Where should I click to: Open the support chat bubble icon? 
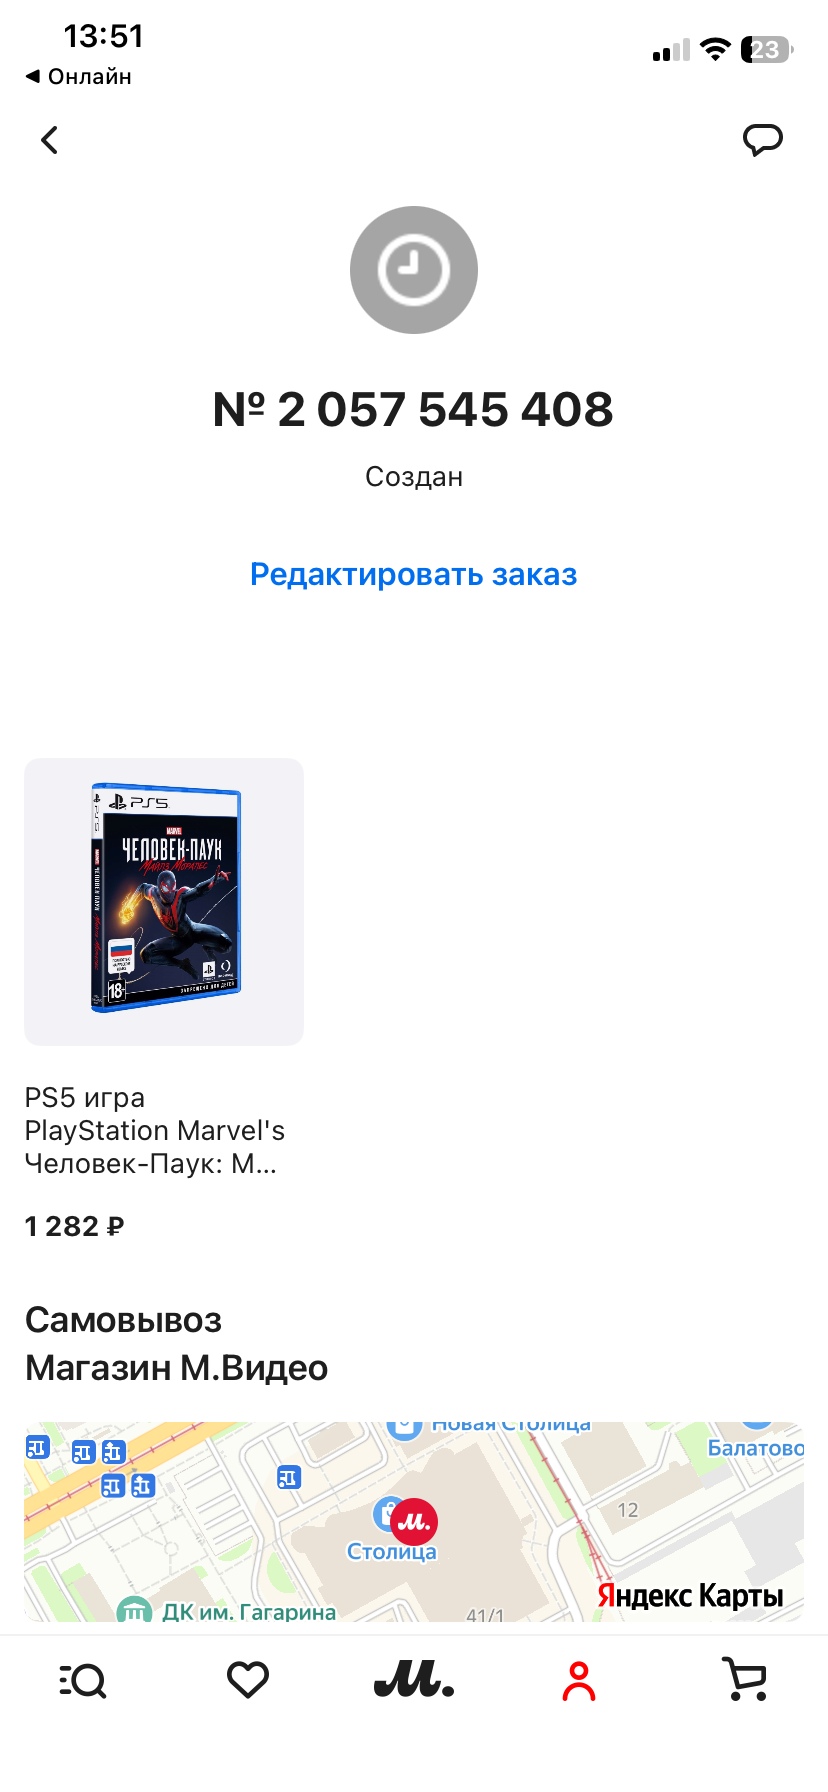(762, 140)
